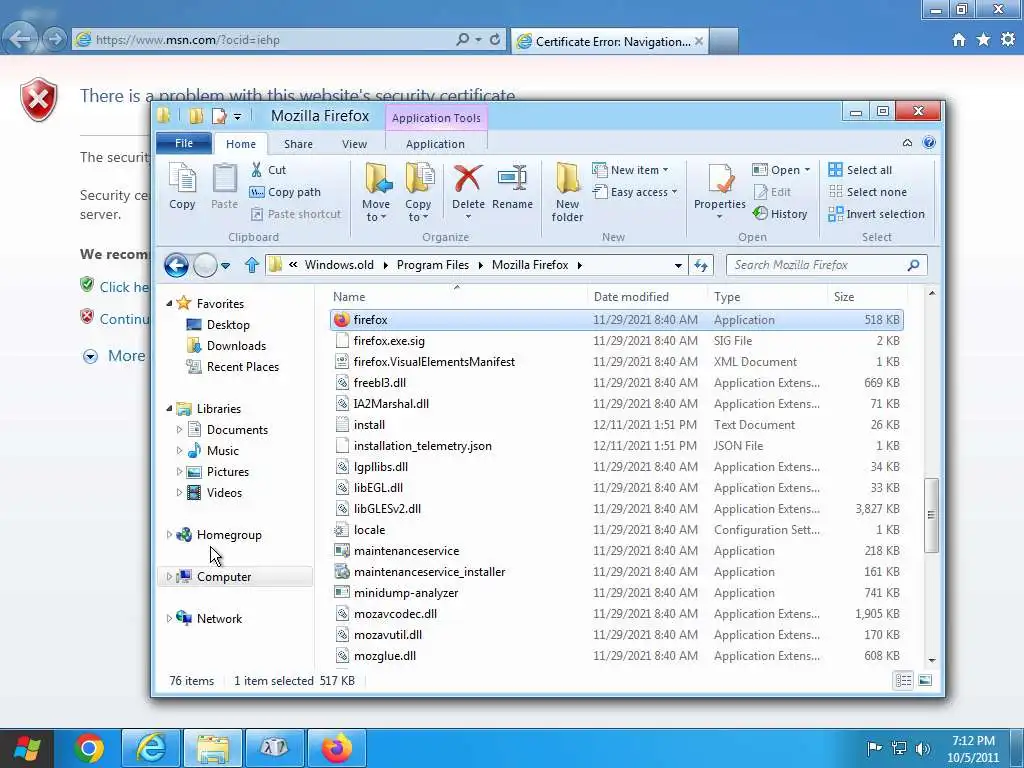Screen dimensions: 1024x768
Task: Expand the Network tree node arrow
Action: [x=169, y=618]
